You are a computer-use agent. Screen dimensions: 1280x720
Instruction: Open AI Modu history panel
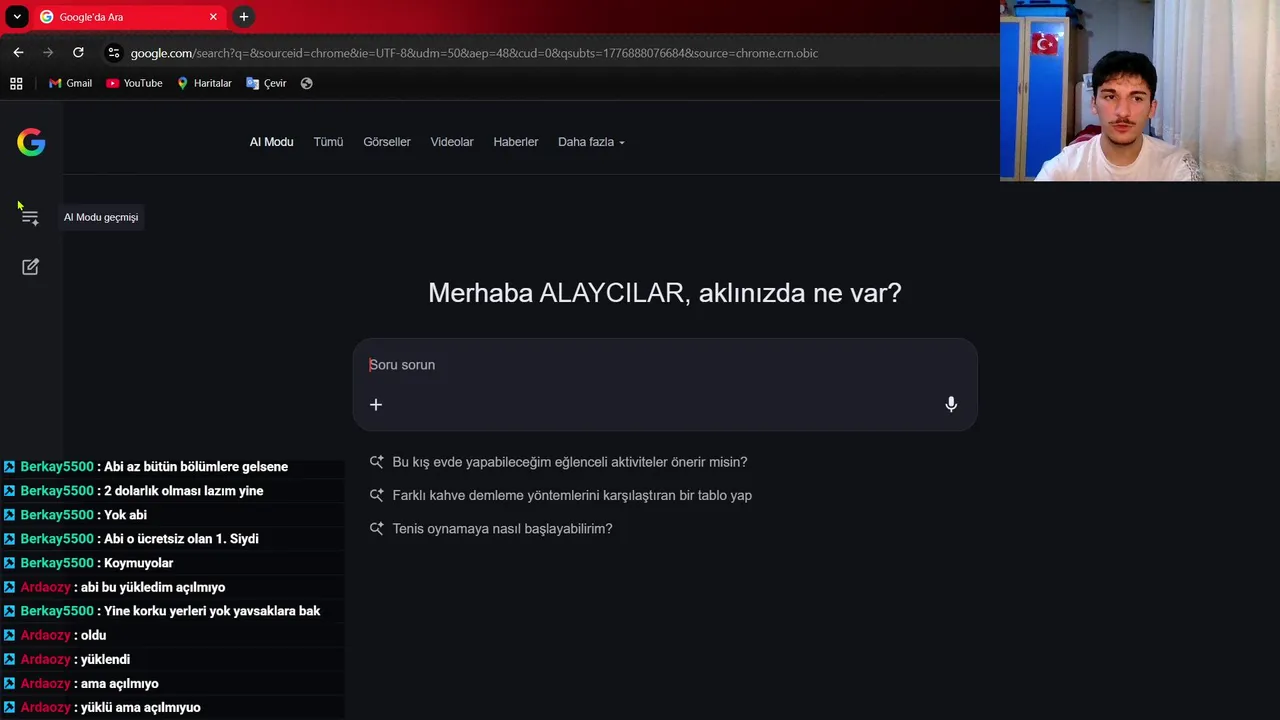tap(30, 217)
